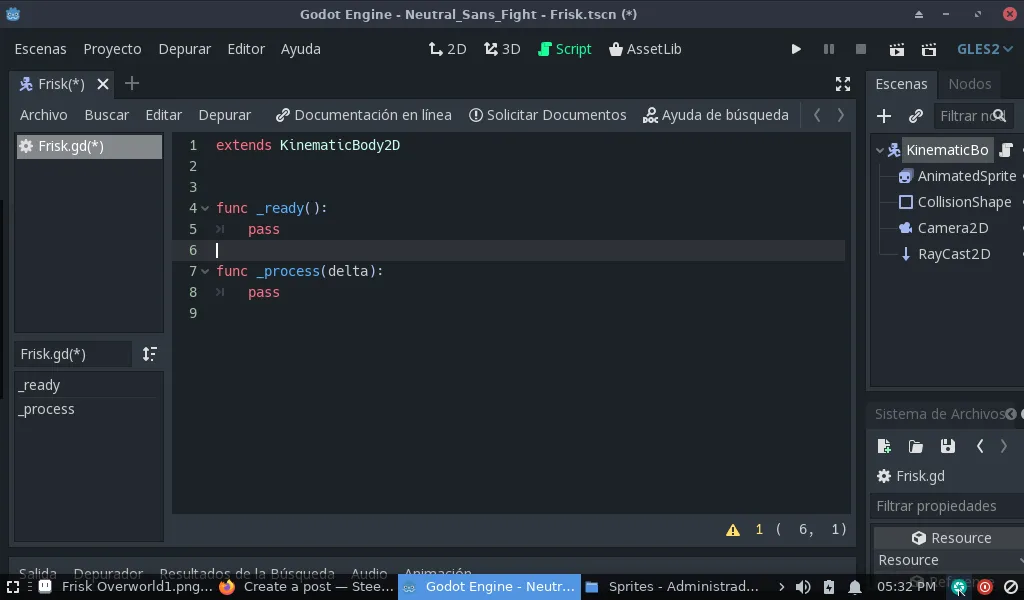Select Frisk.gd(*) in the script list
1024x600 pixels.
coord(89,146)
